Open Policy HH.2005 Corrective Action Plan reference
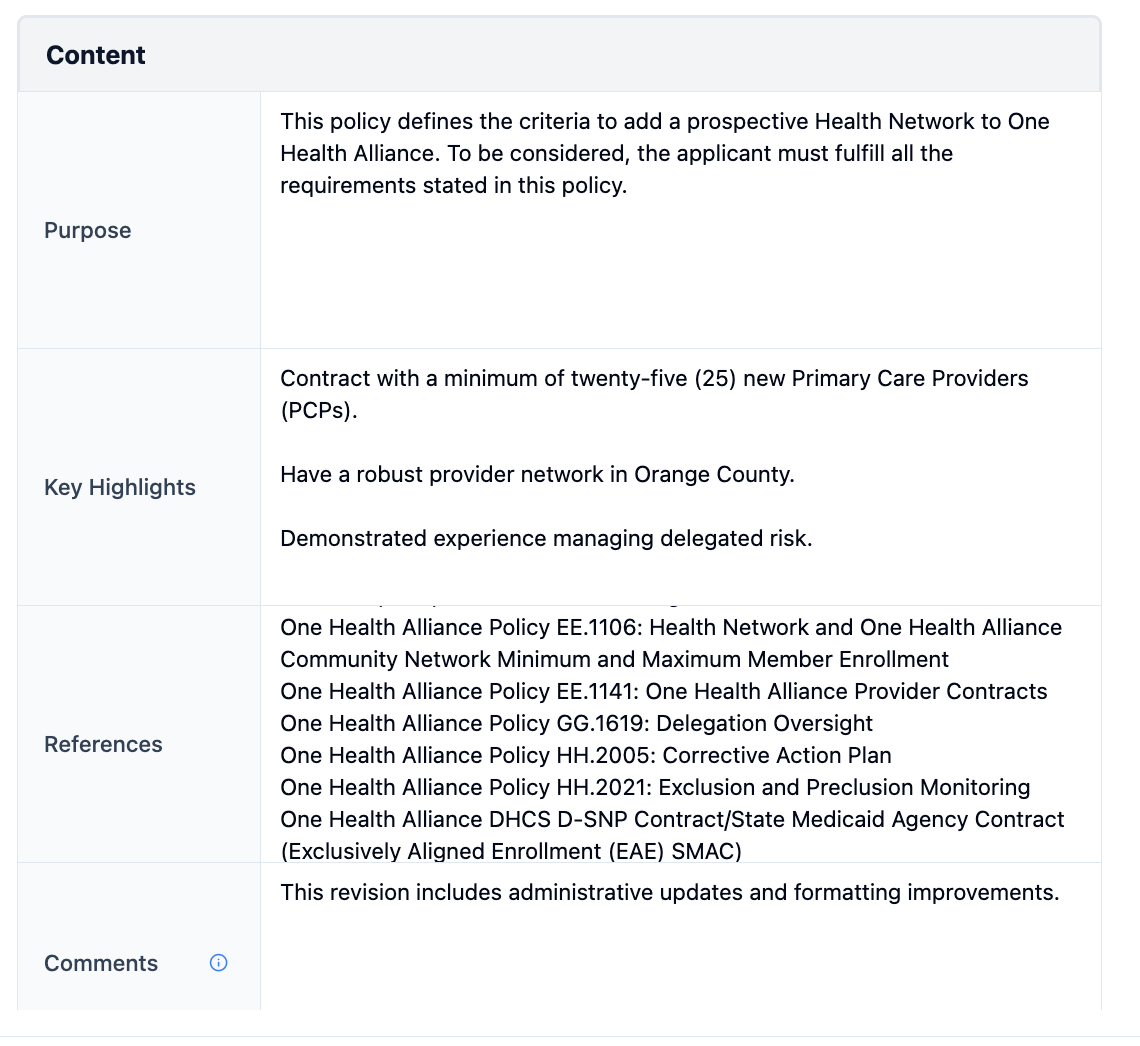 pos(585,755)
